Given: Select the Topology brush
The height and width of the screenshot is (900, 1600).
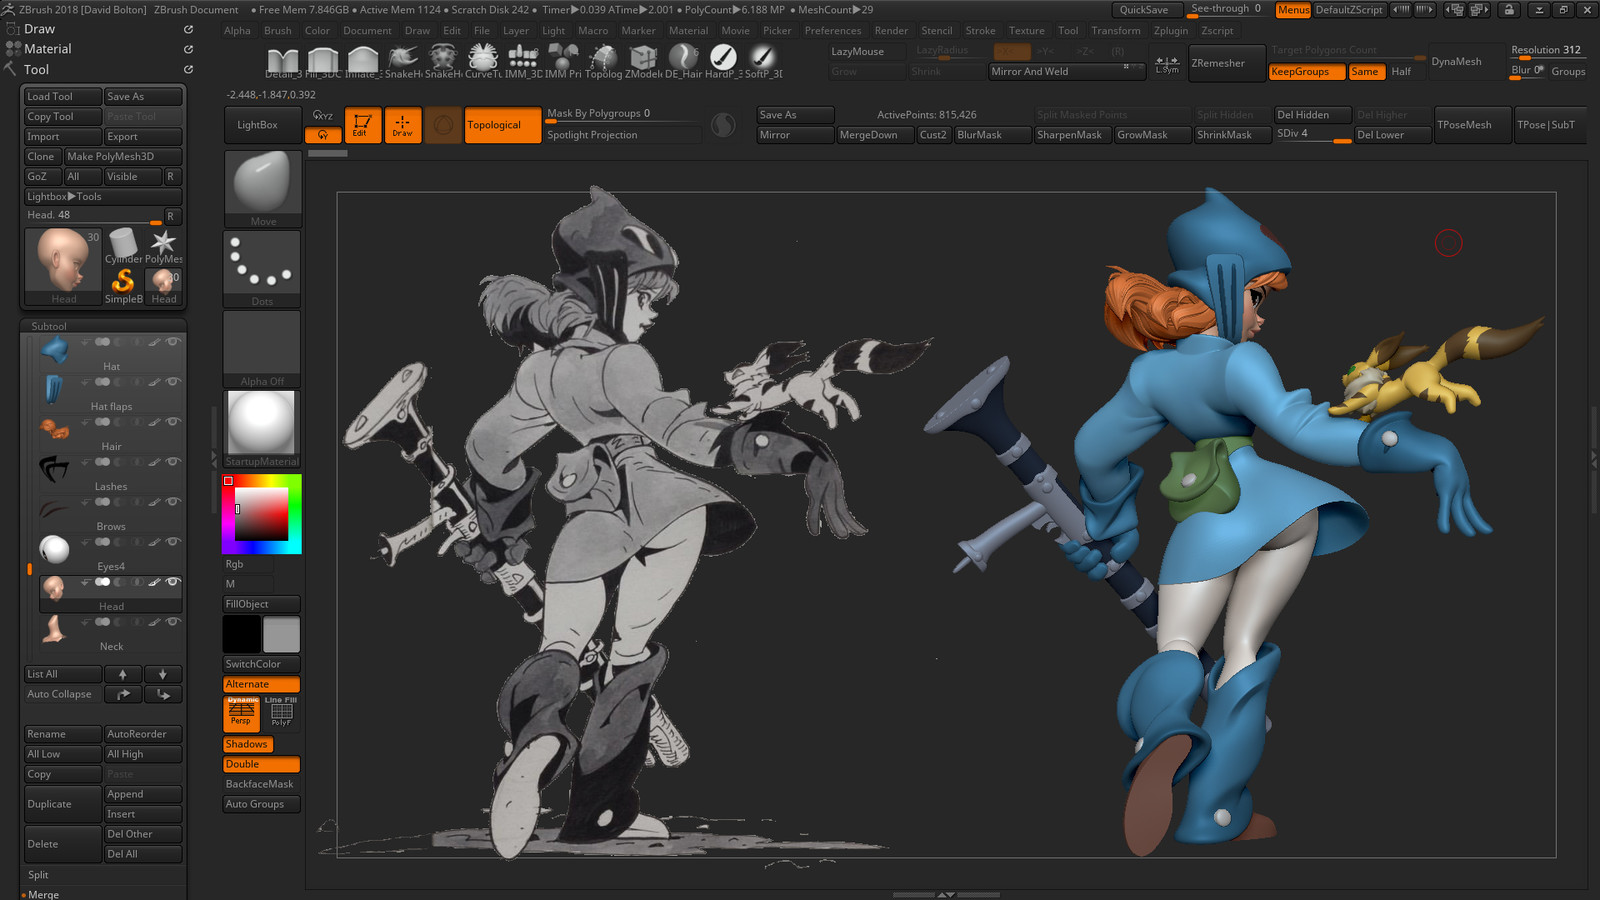Looking at the screenshot, I should 603,60.
